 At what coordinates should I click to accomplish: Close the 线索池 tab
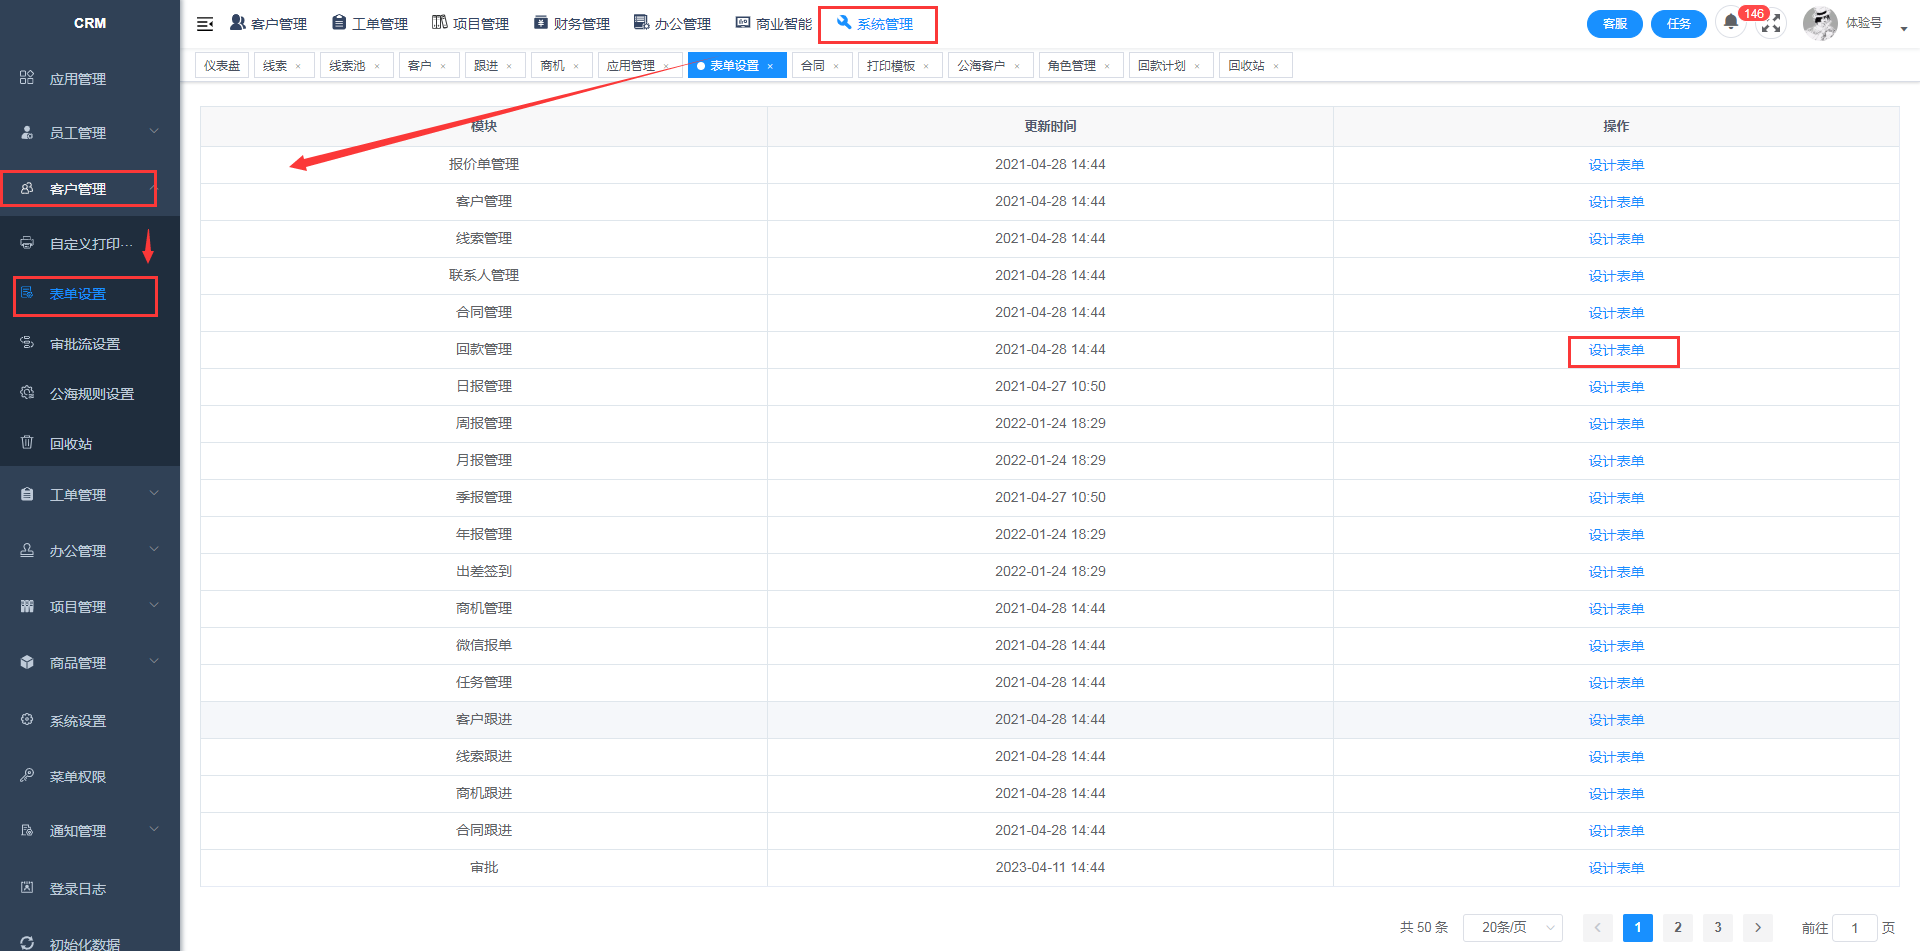click(x=377, y=66)
